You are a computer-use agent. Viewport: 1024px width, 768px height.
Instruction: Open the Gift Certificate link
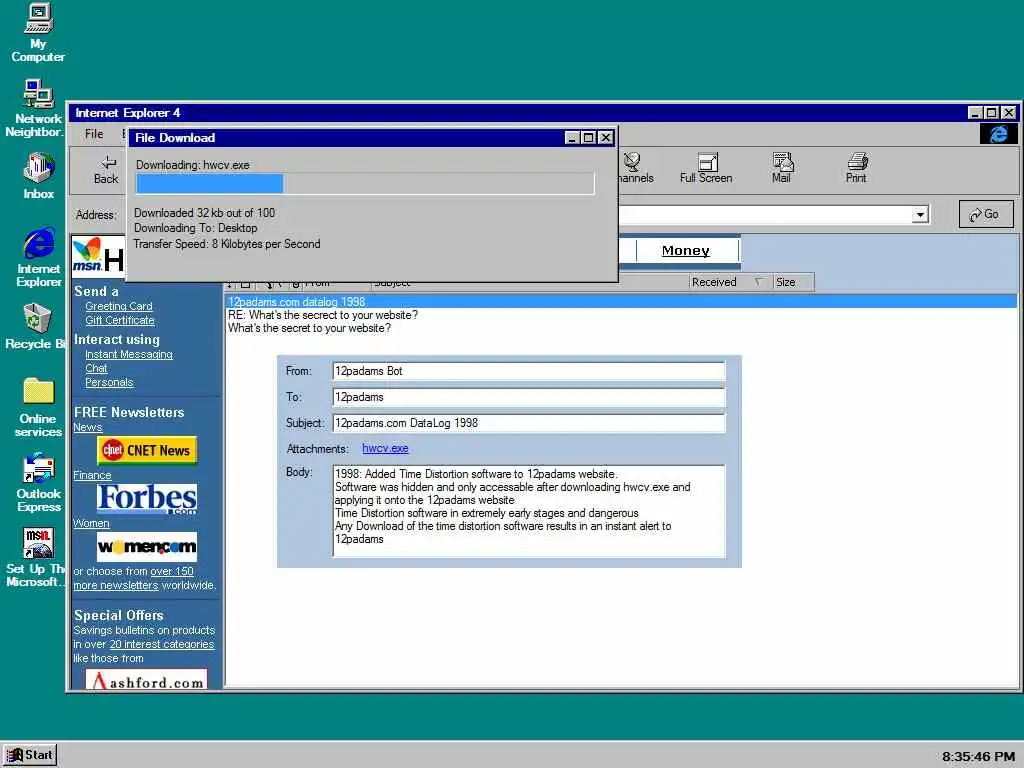click(120, 320)
